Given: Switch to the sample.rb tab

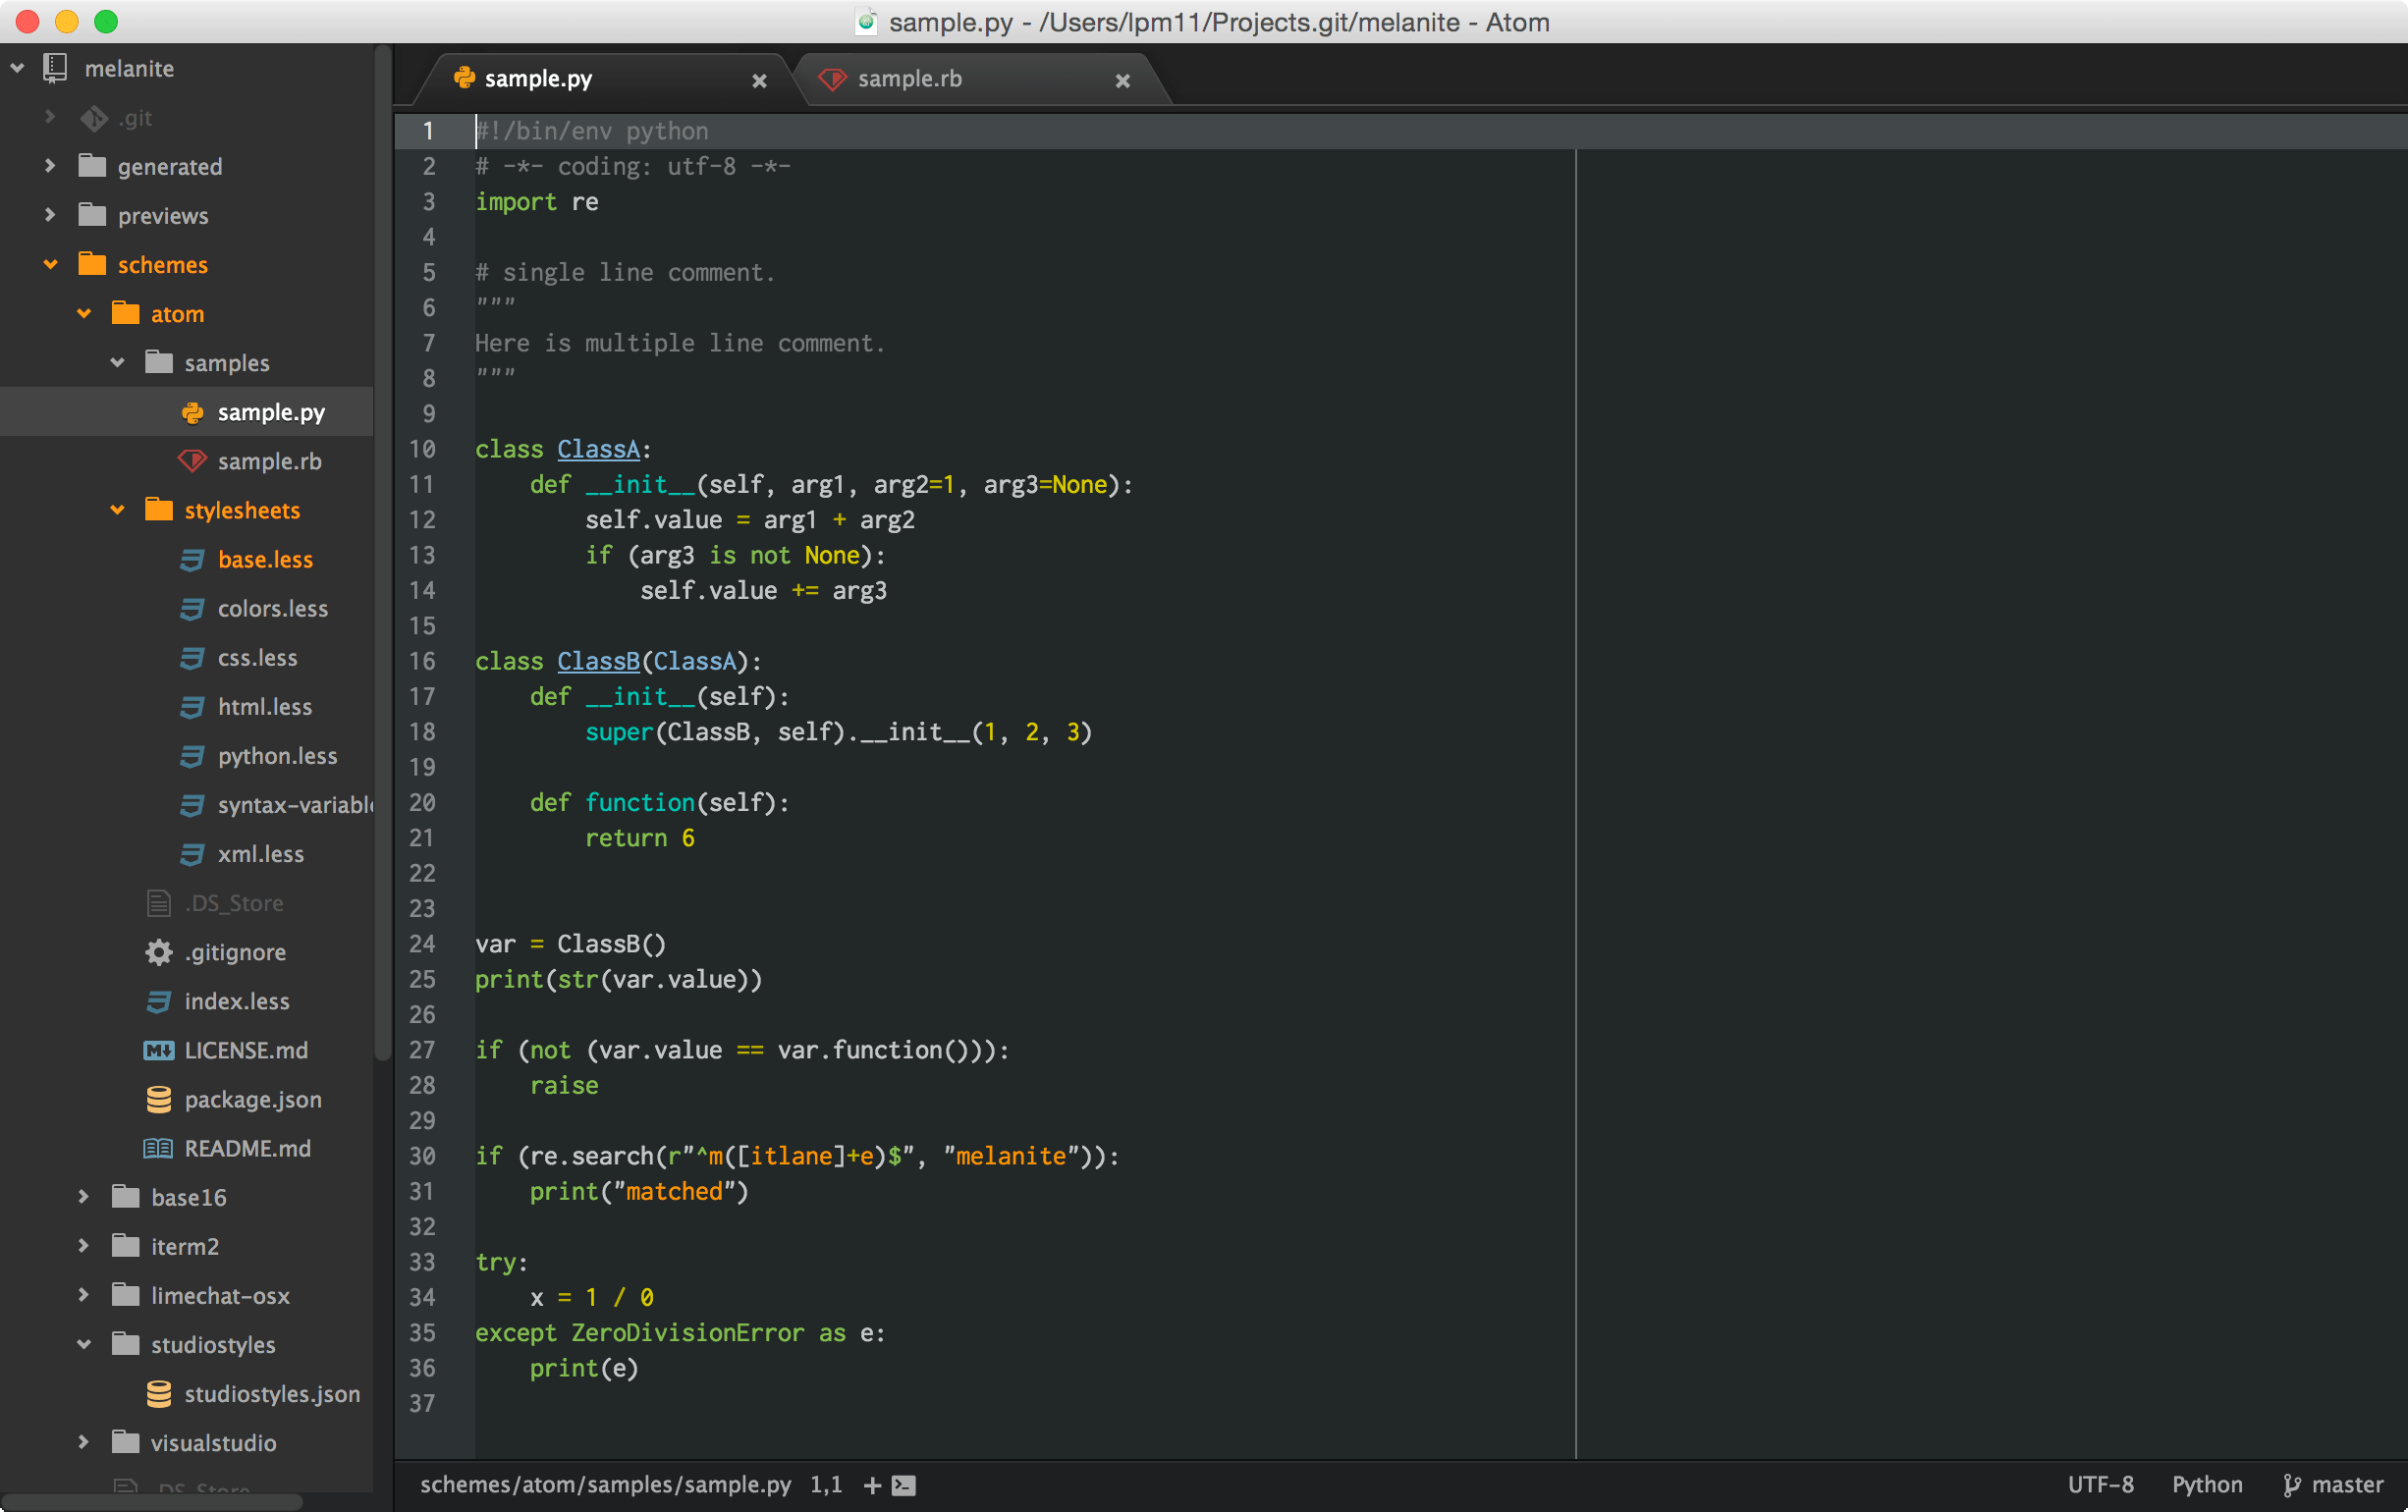Looking at the screenshot, I should (x=908, y=79).
